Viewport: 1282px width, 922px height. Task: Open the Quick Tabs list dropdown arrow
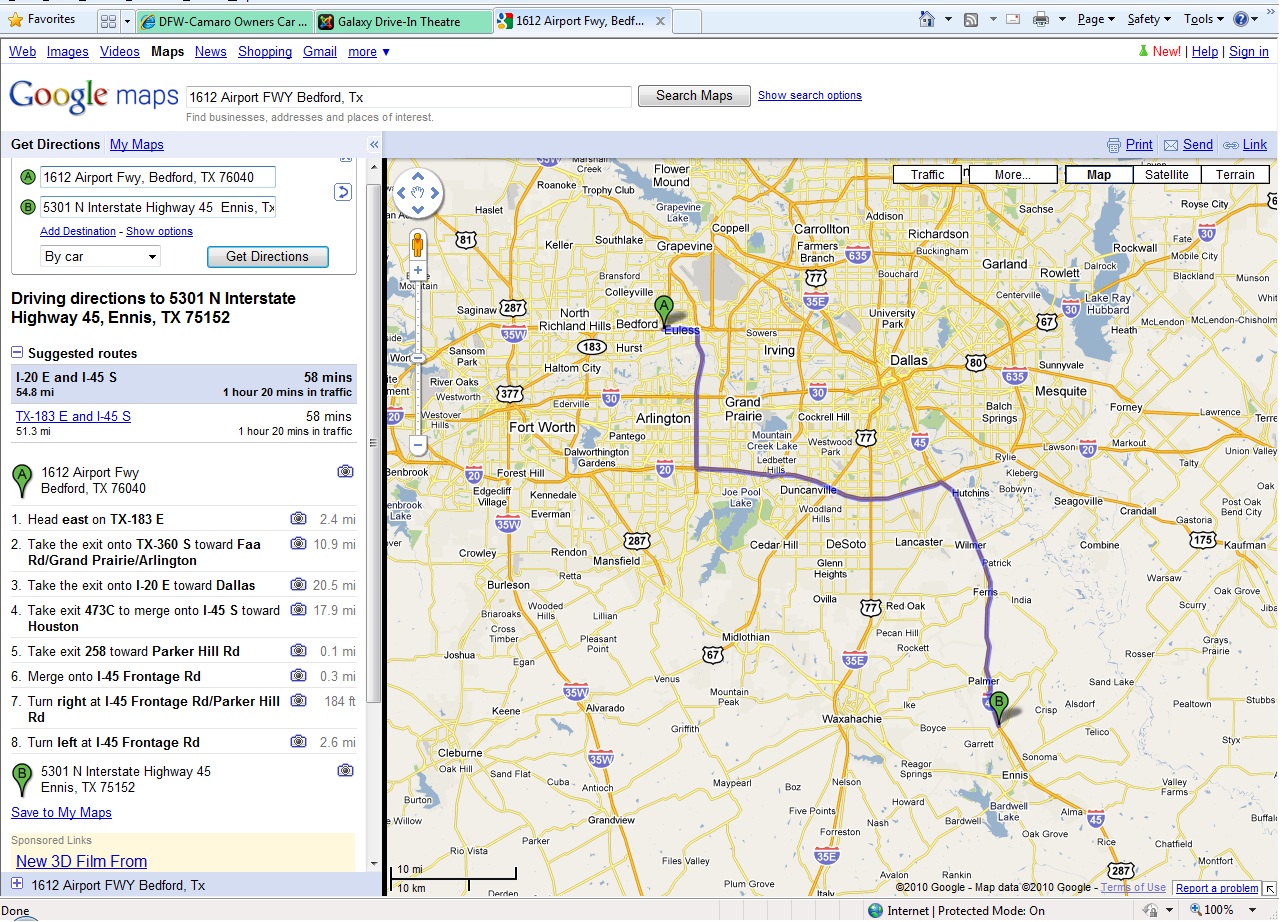click(127, 21)
